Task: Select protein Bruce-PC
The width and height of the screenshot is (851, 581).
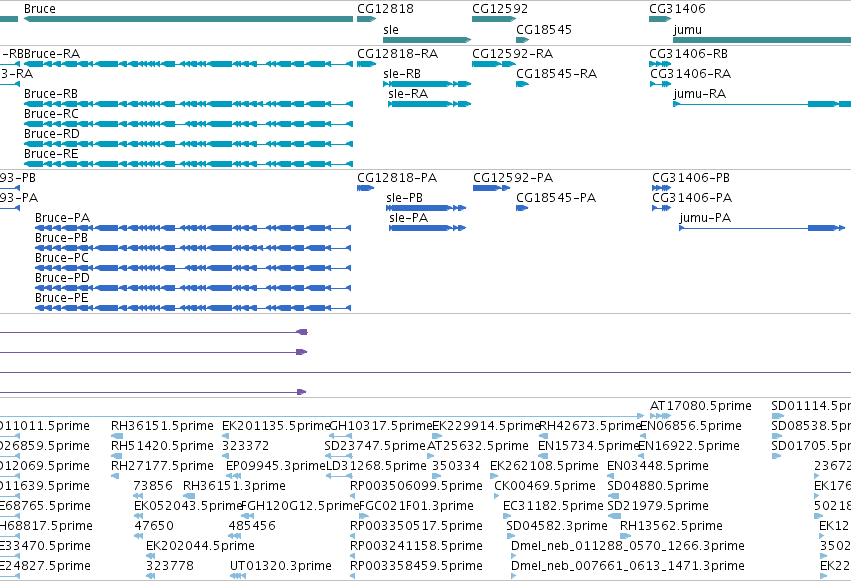Action: (193, 268)
